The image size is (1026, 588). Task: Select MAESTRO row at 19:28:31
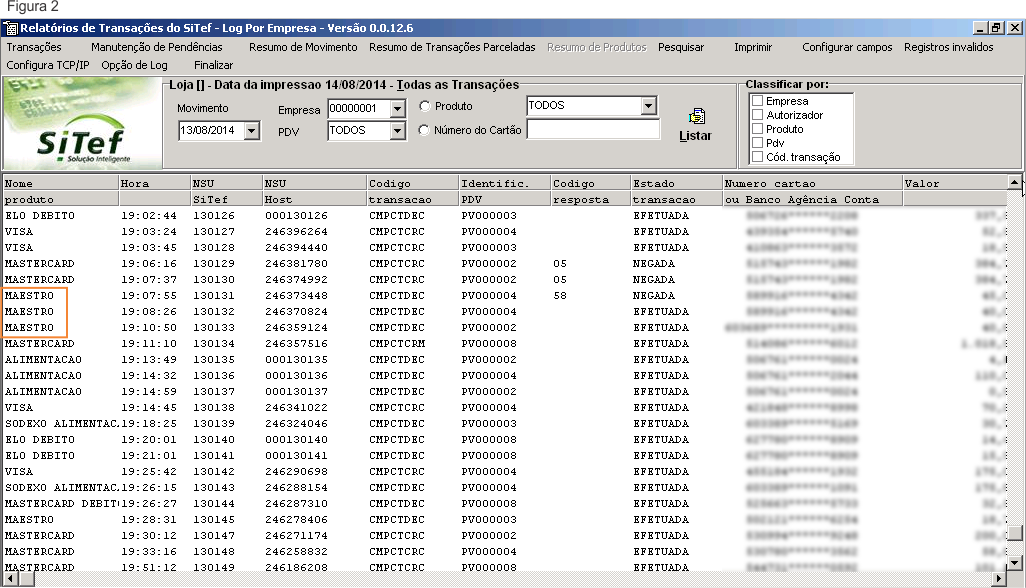[x=504, y=520]
